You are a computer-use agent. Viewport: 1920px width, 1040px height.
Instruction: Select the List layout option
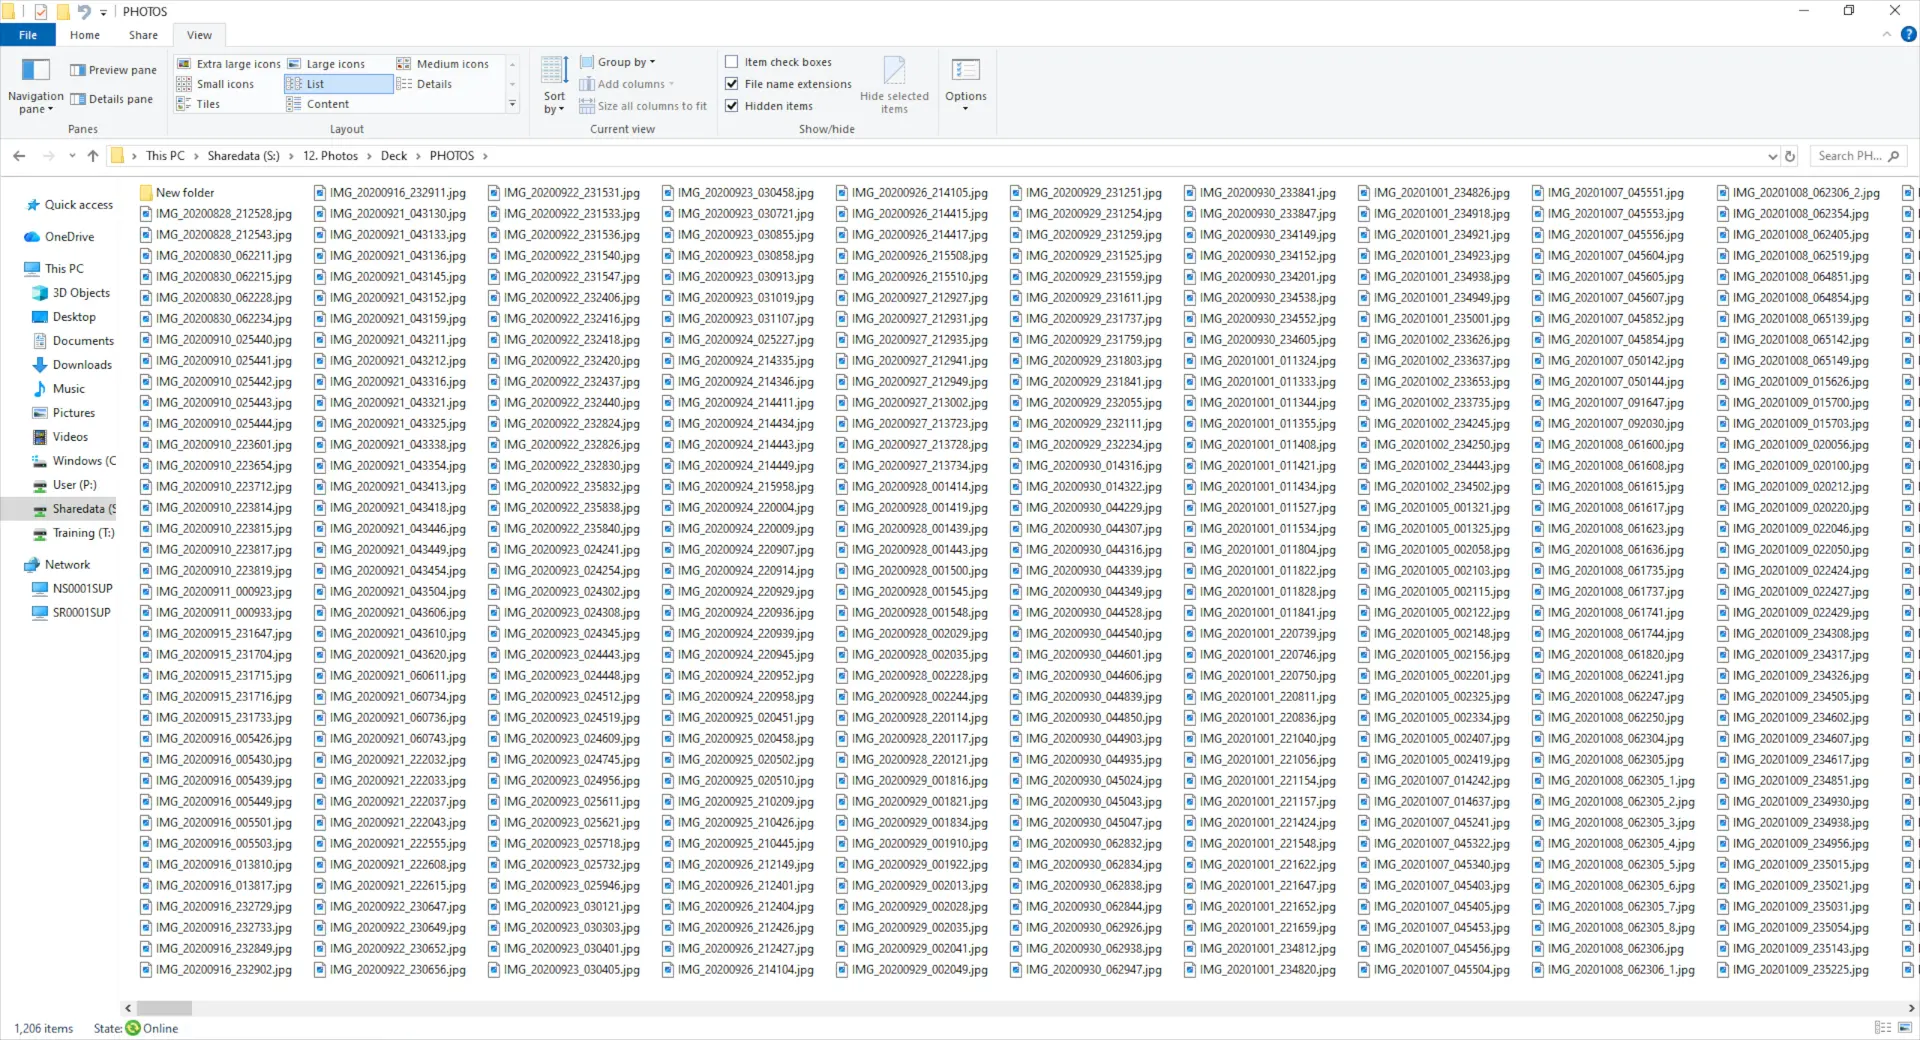[x=339, y=84]
